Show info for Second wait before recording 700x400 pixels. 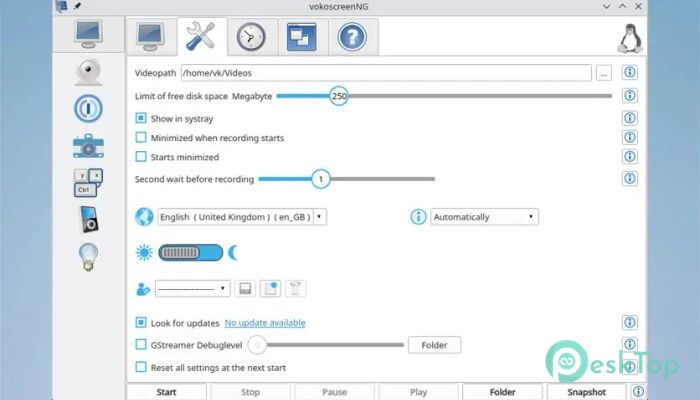click(630, 179)
